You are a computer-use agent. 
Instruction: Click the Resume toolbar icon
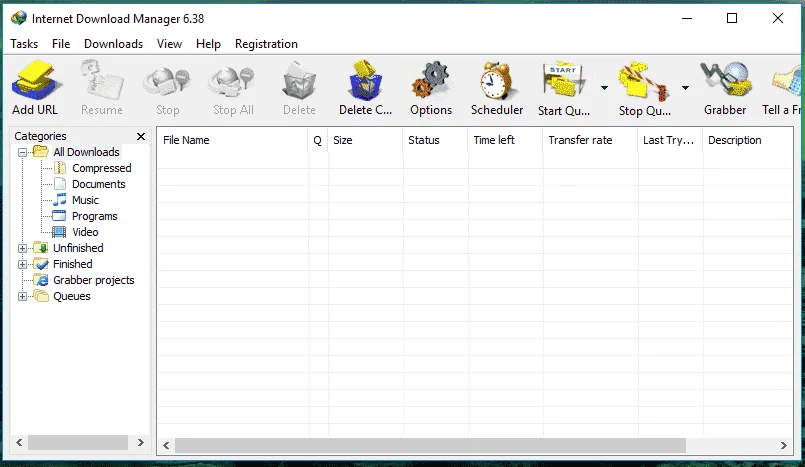(102, 81)
